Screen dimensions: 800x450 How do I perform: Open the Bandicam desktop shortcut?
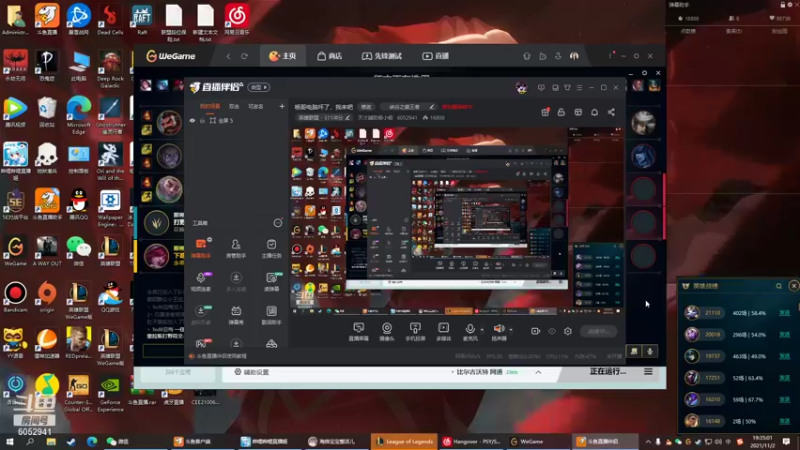click(15, 297)
